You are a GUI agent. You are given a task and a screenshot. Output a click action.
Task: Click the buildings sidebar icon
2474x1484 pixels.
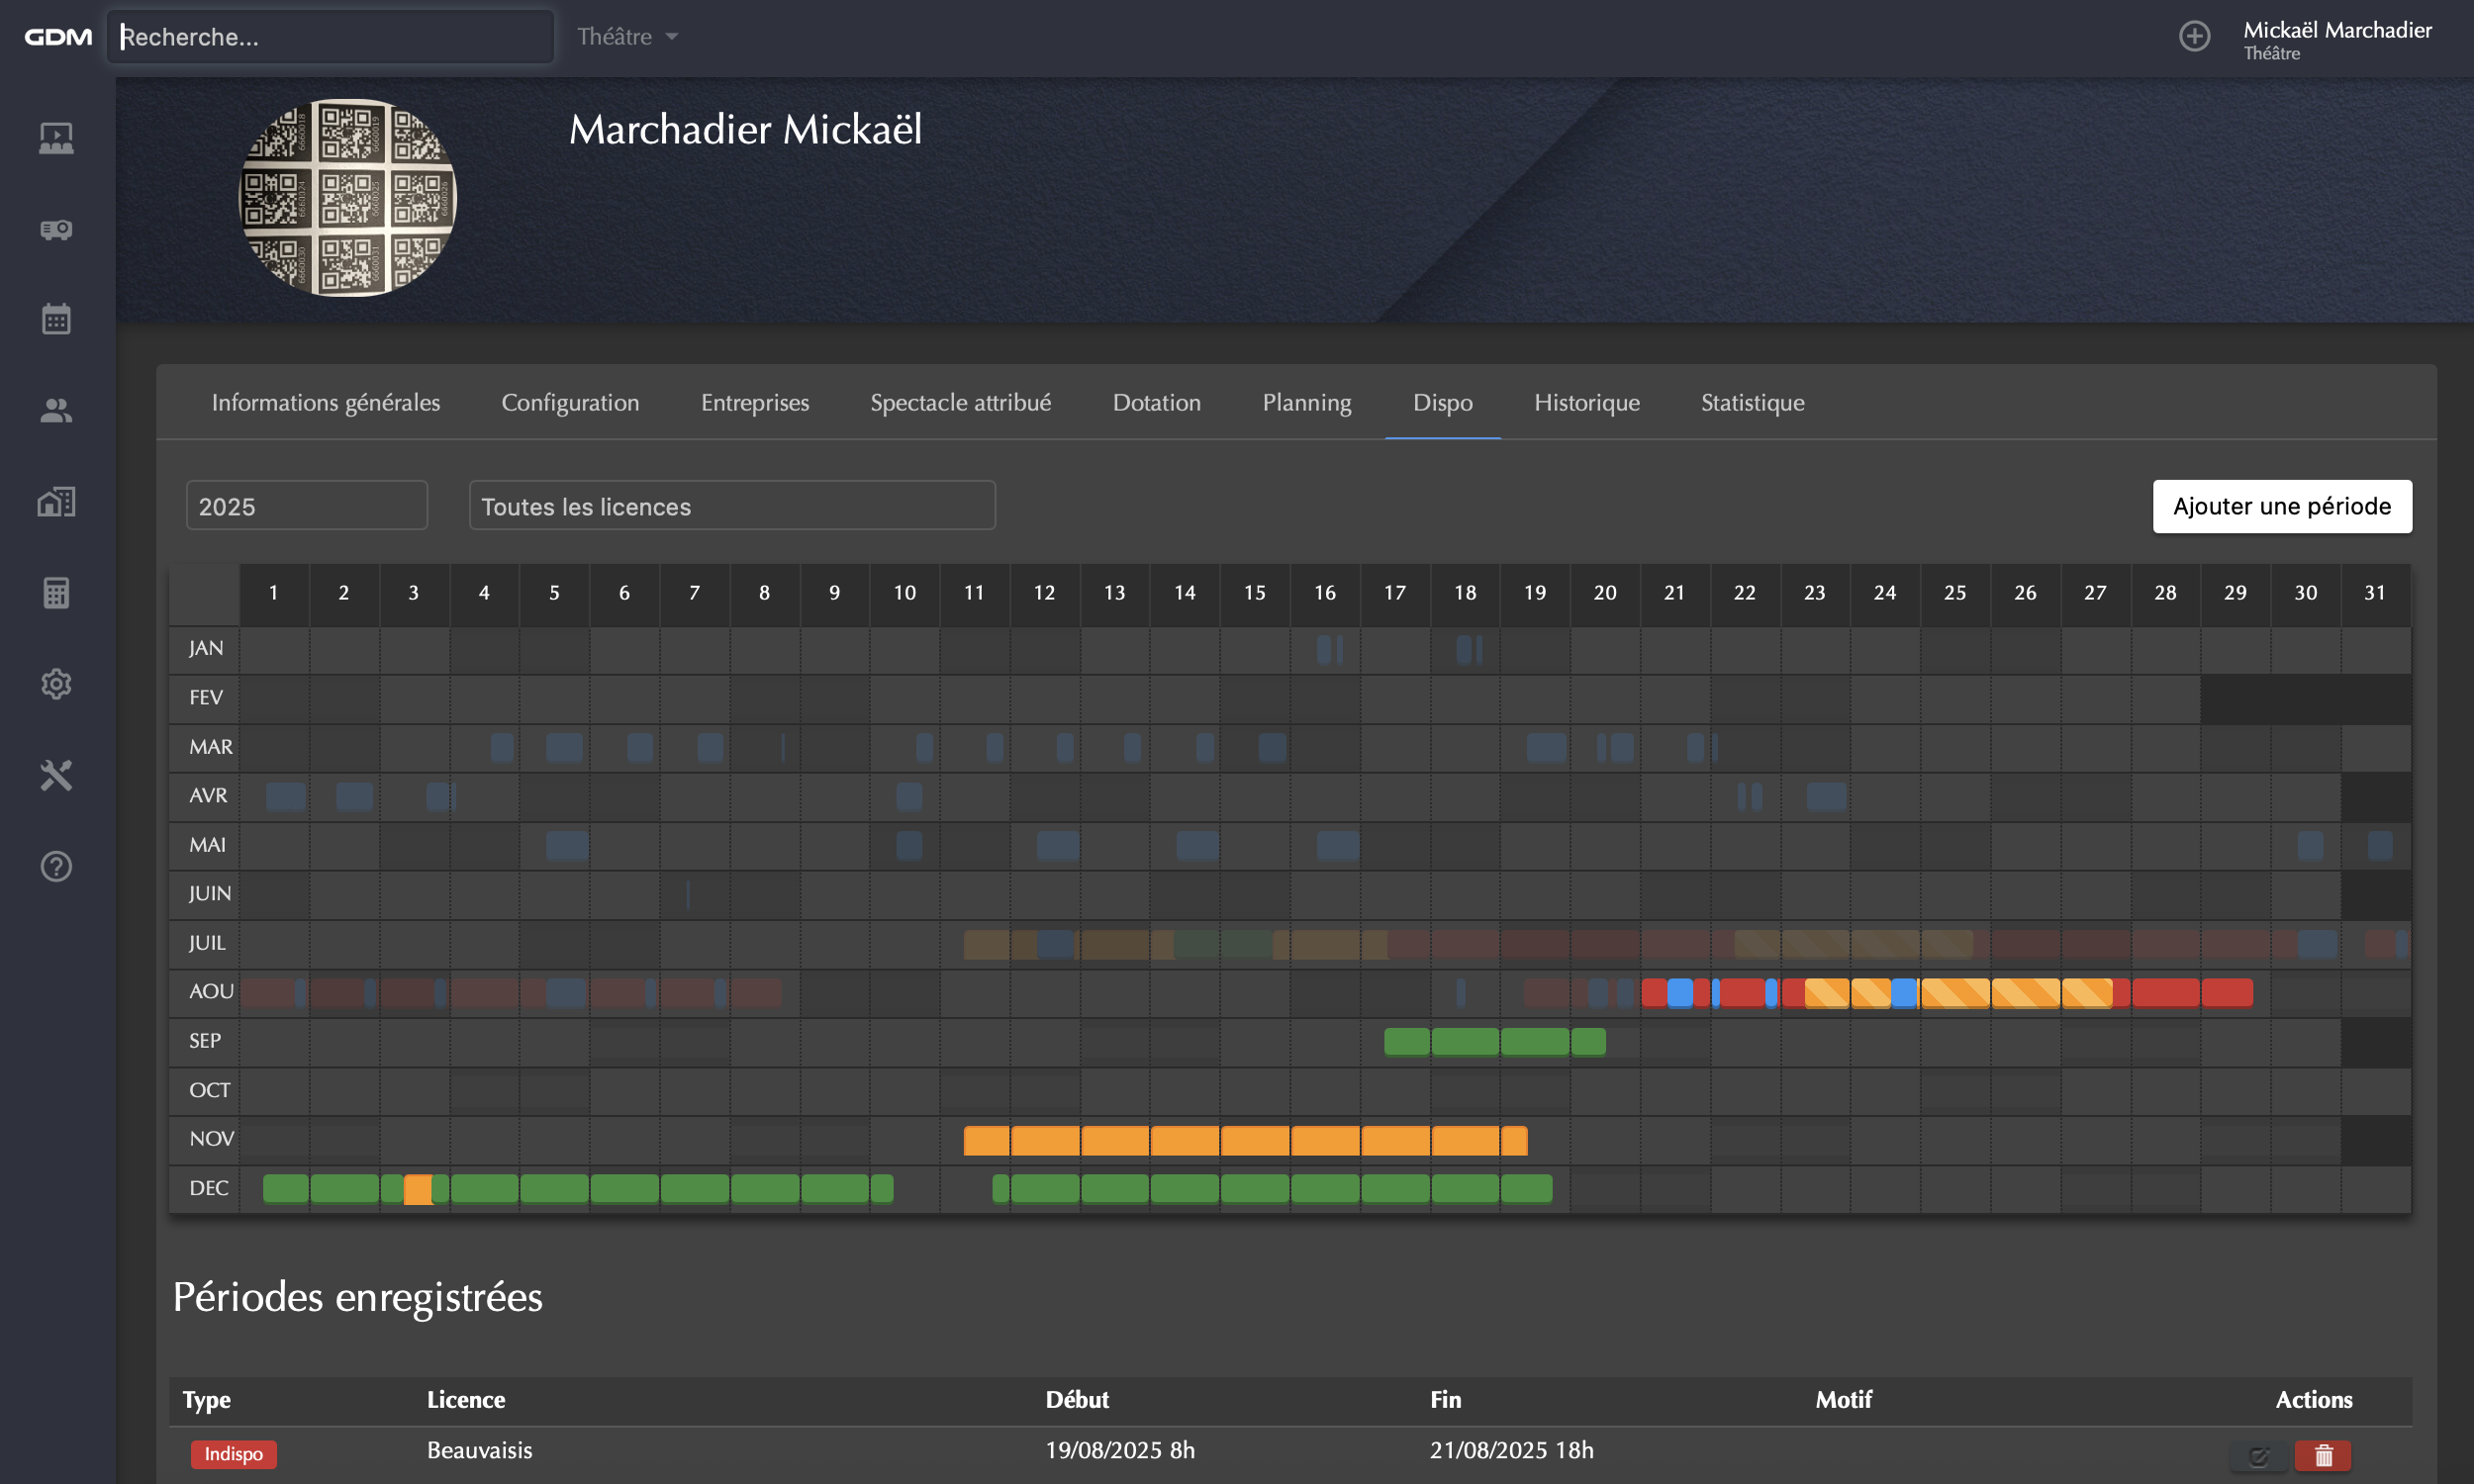56,502
